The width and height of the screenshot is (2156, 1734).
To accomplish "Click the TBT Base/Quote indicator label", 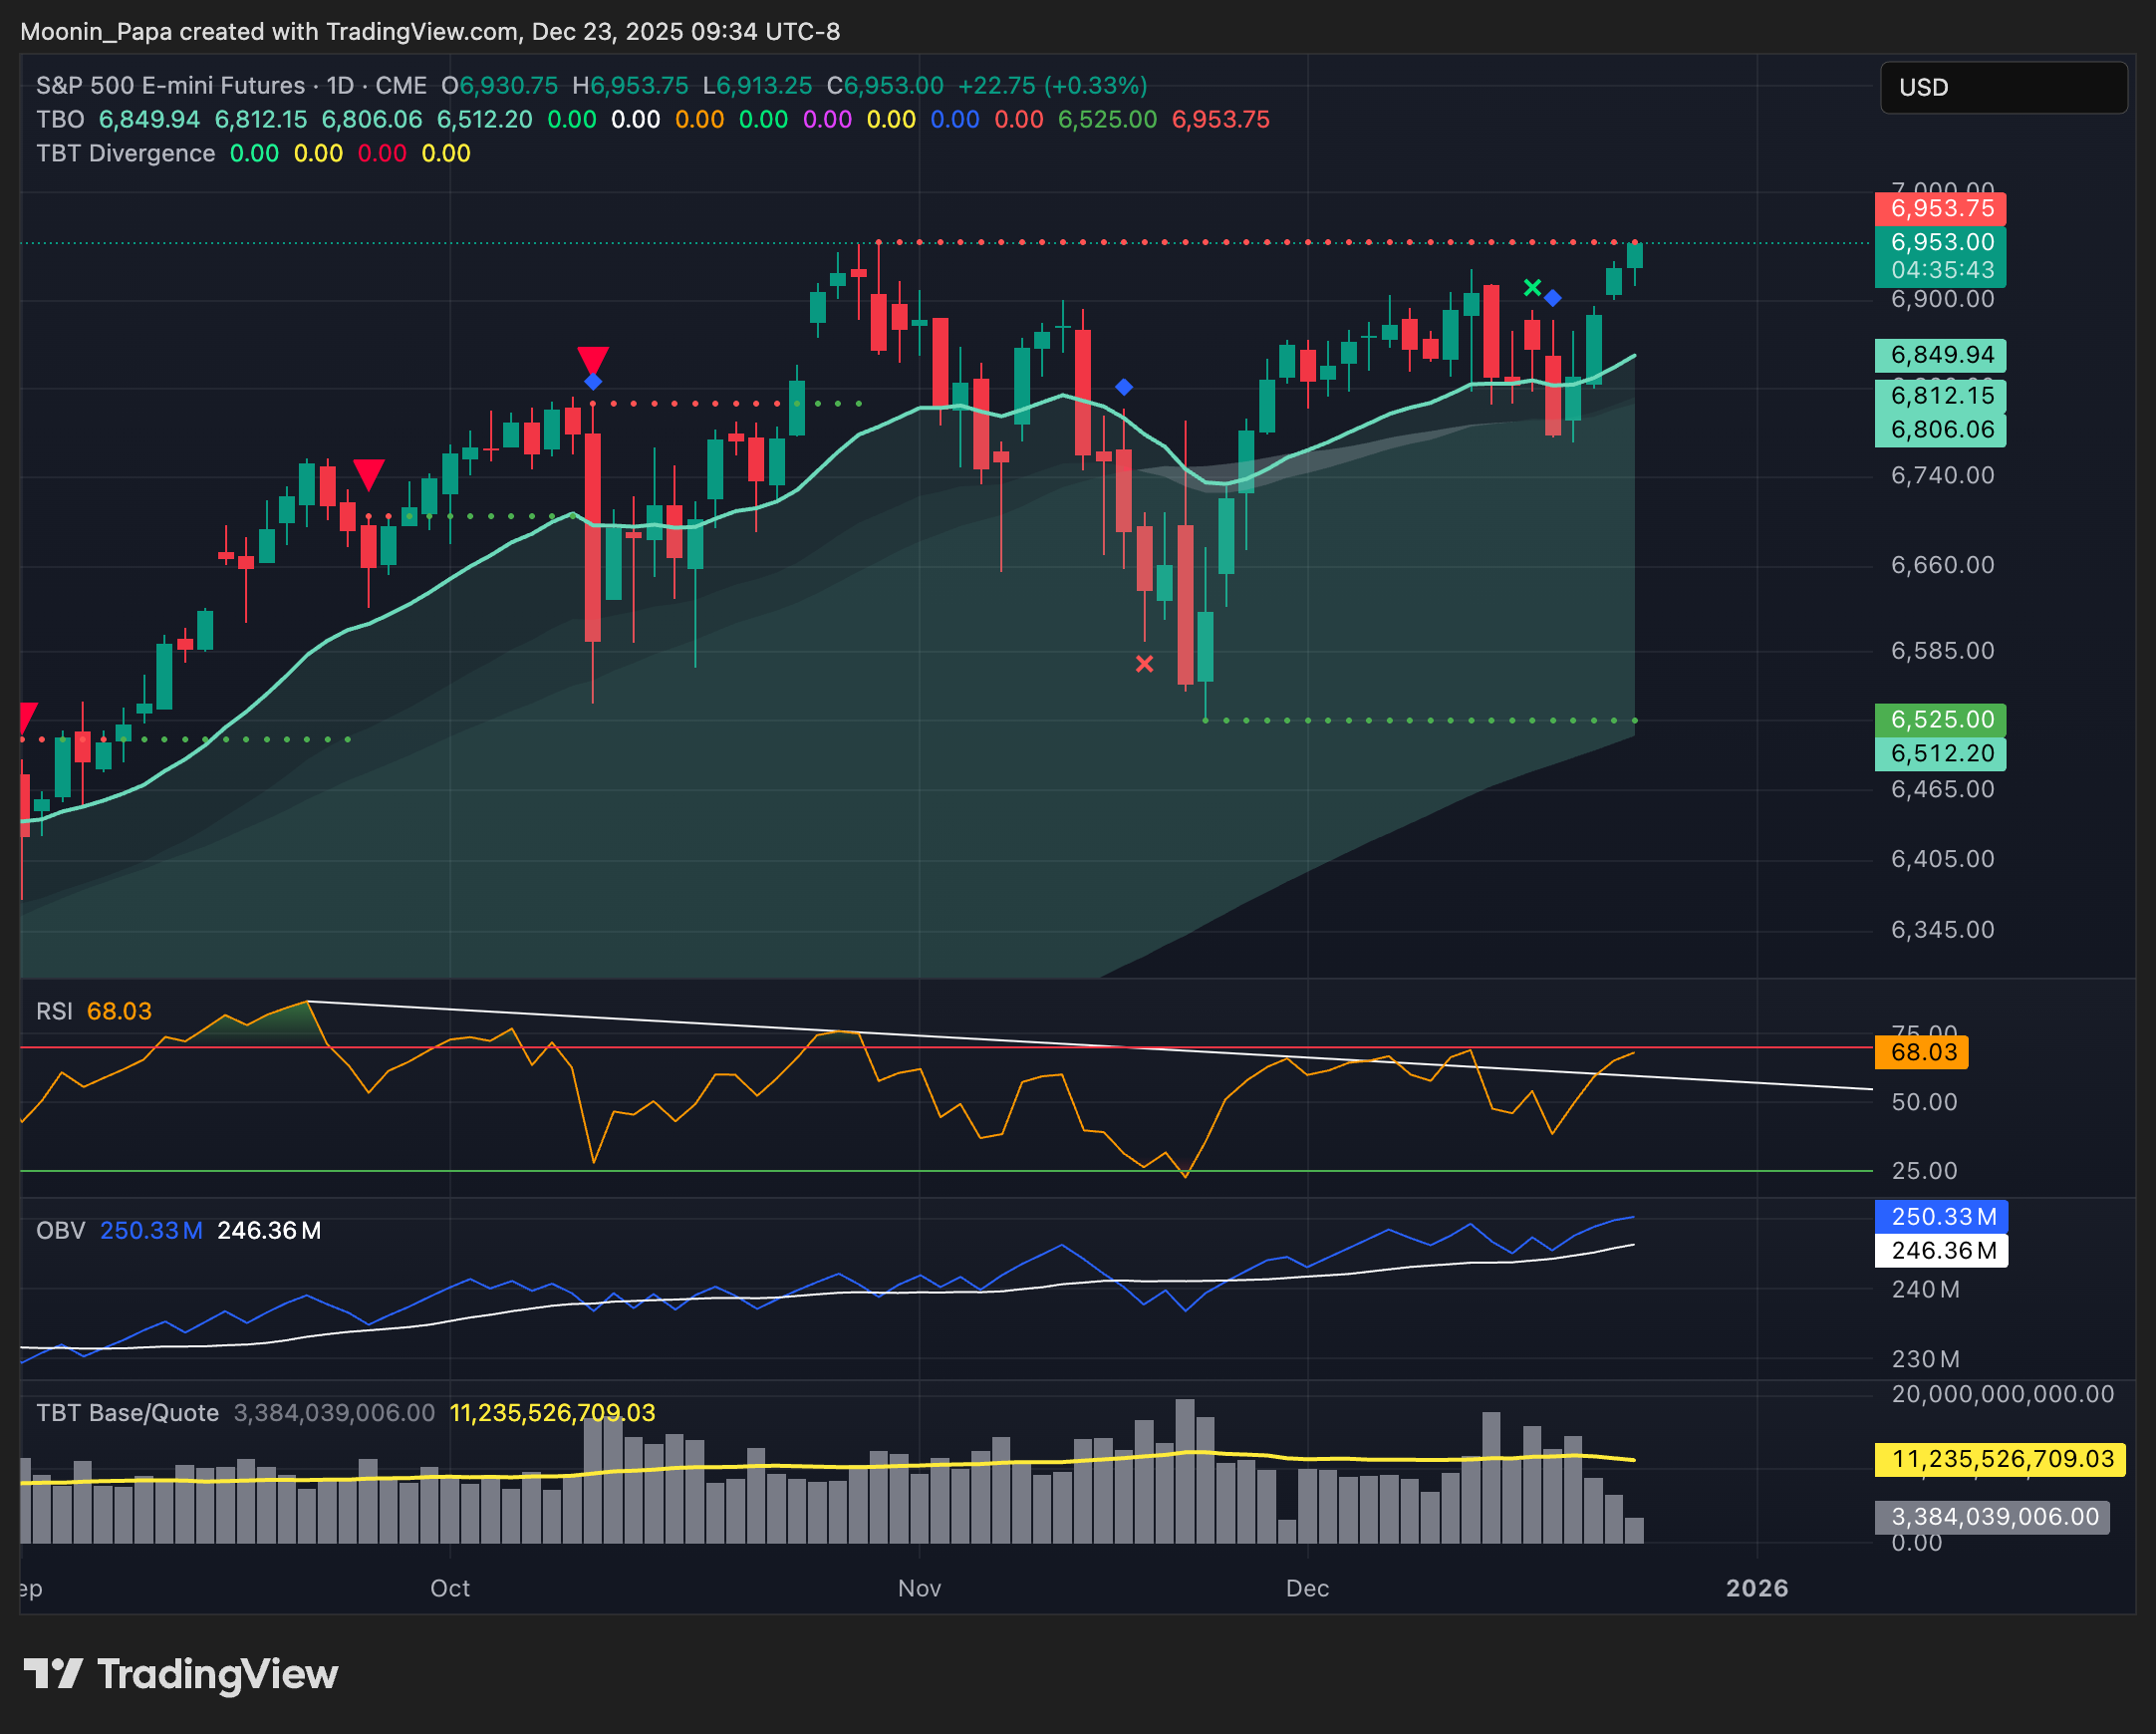I will [x=126, y=1413].
